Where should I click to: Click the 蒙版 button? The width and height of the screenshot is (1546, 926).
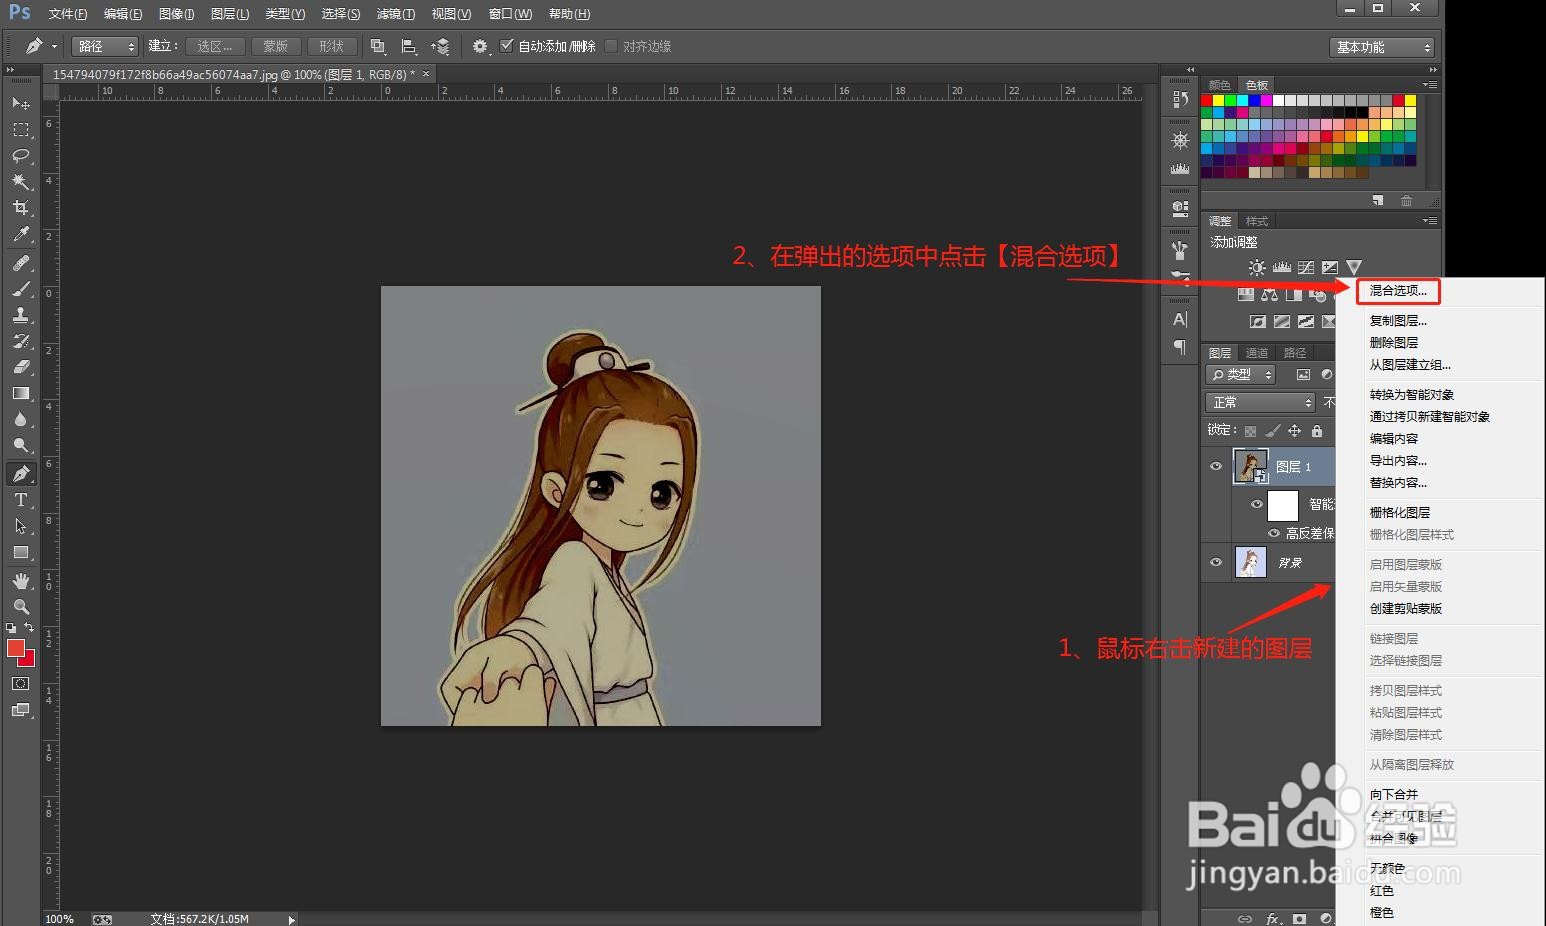276,46
